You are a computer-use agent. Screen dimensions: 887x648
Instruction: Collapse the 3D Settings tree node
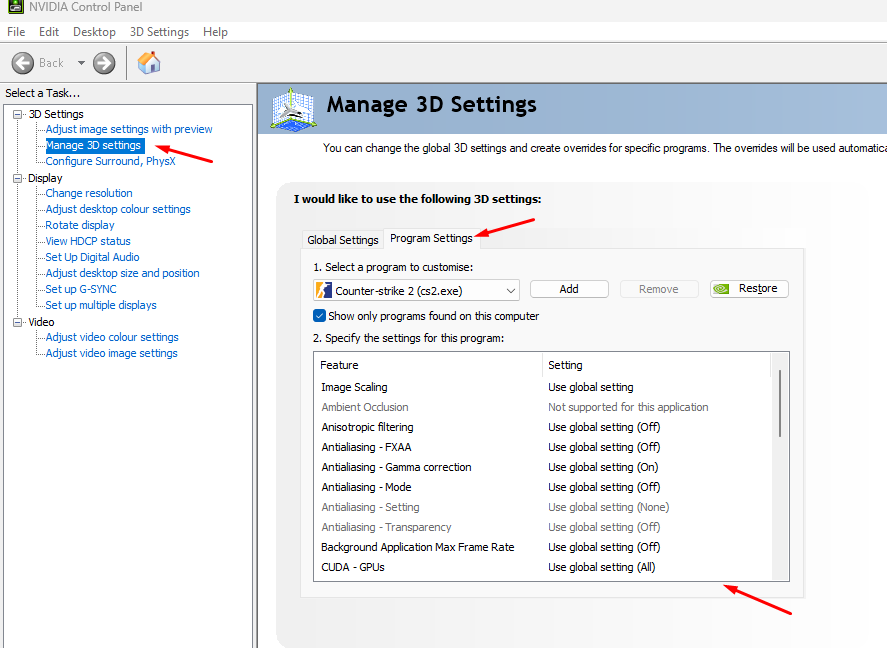click(18, 114)
